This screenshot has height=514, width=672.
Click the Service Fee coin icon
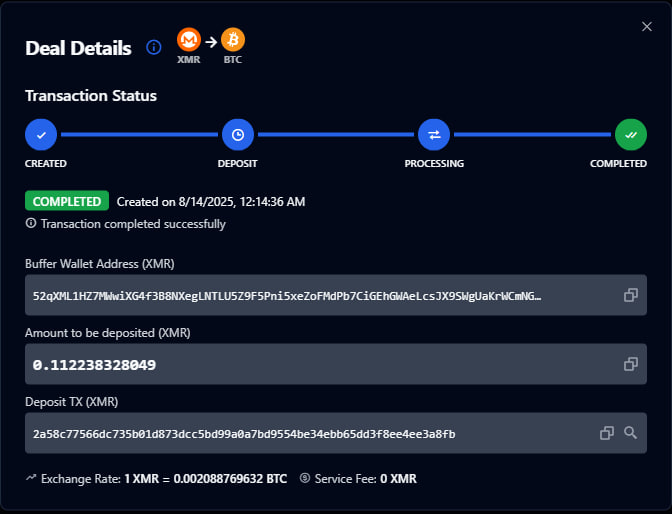click(305, 478)
